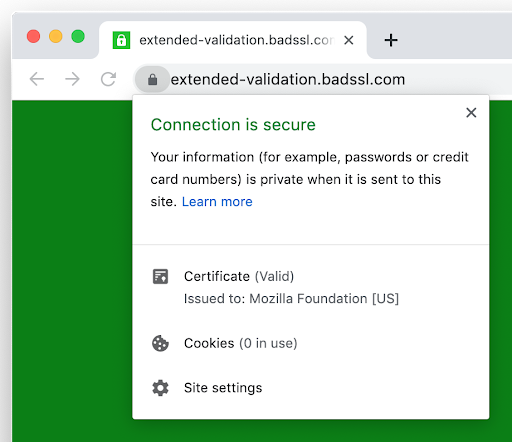
Task: Select the extended-validation.badssl.com tab title
Action: (237, 40)
